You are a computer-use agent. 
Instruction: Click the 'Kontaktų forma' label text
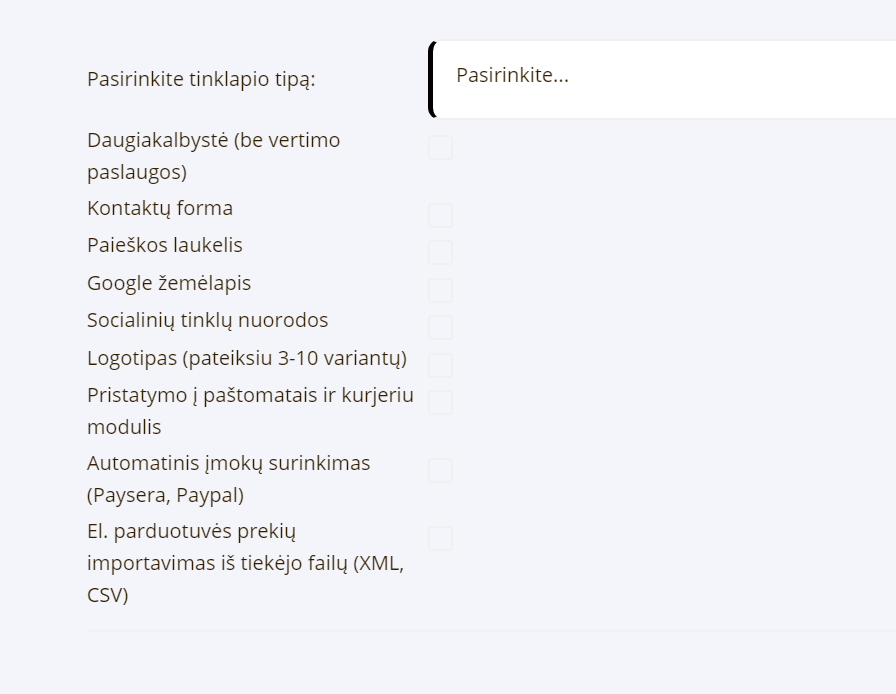[160, 208]
